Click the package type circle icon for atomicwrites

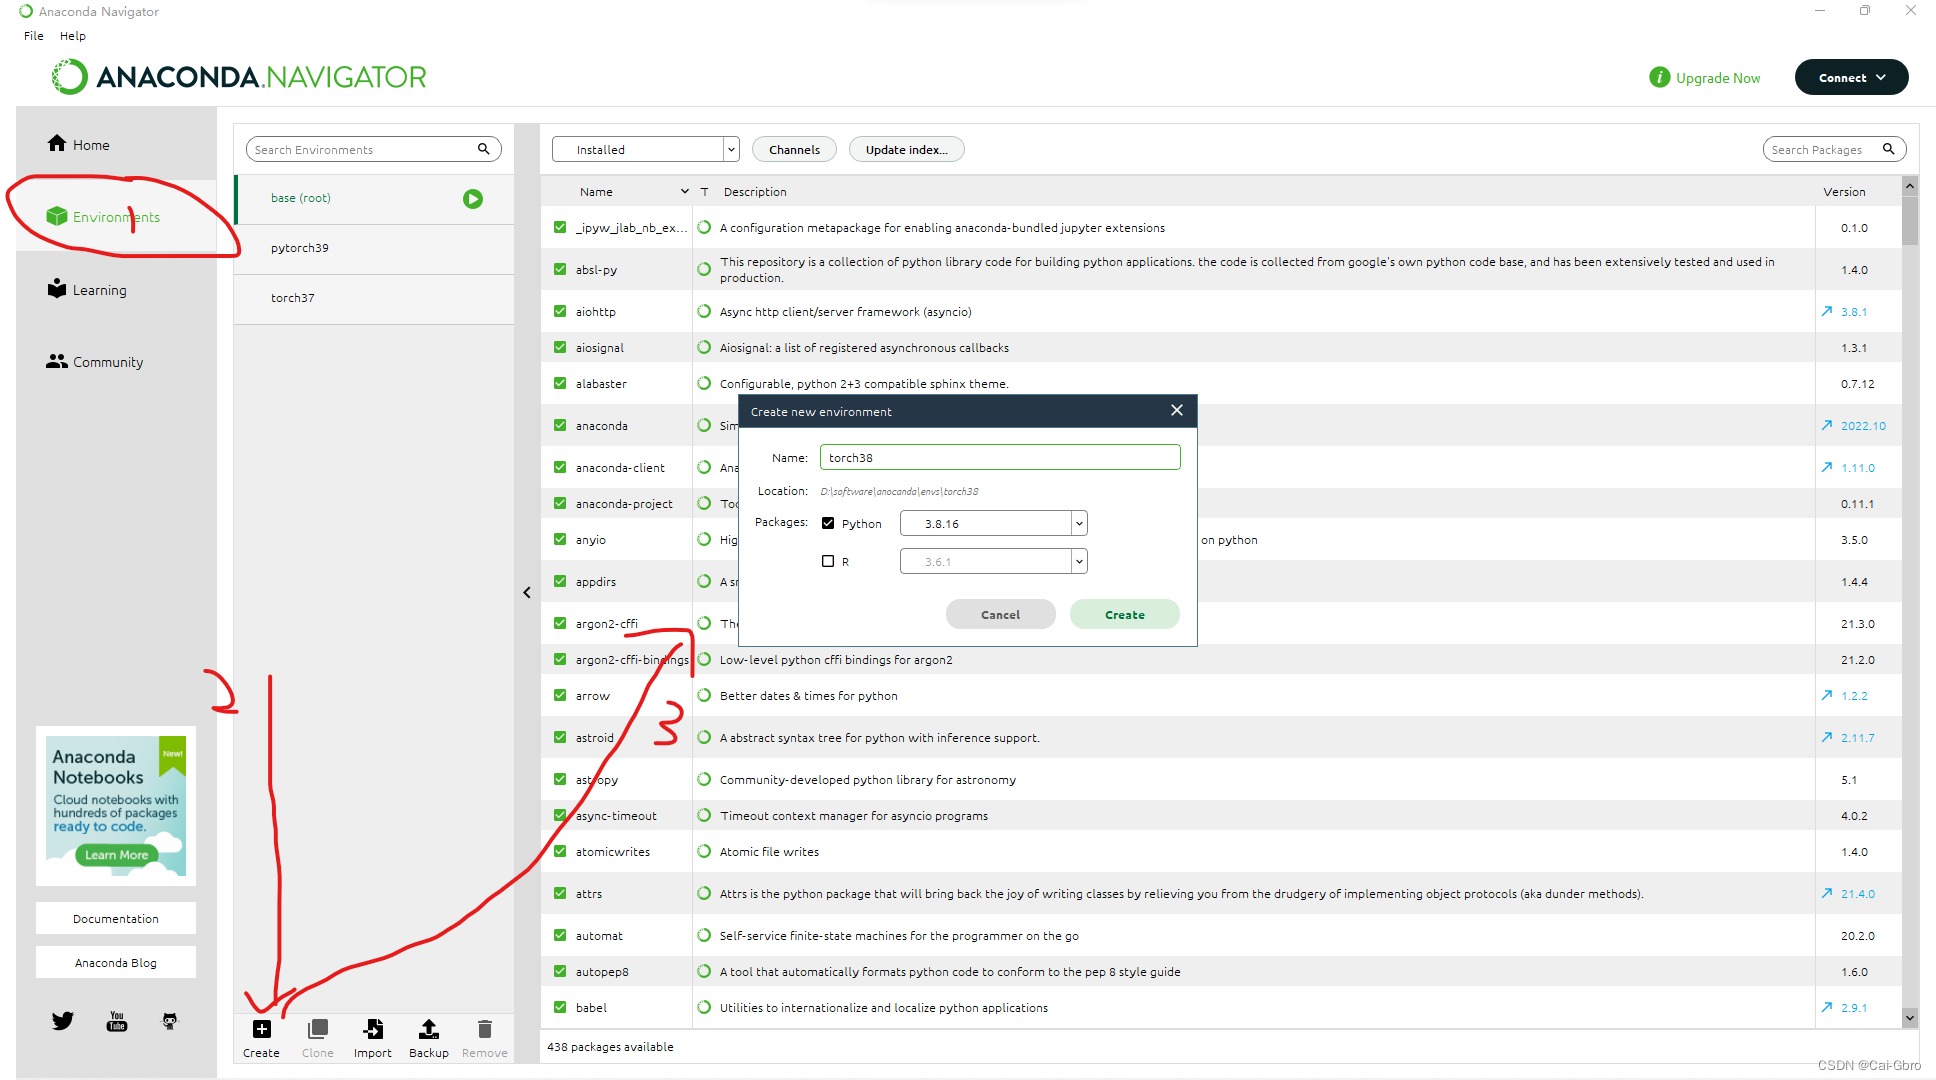[x=704, y=851]
